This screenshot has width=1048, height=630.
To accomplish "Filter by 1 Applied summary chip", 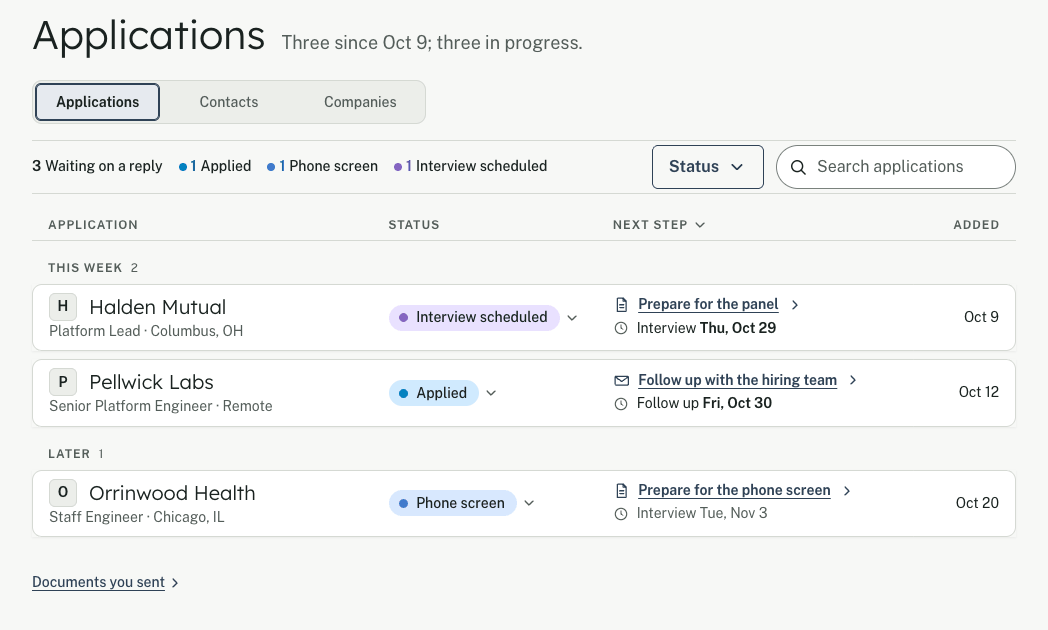I will click(x=215, y=166).
